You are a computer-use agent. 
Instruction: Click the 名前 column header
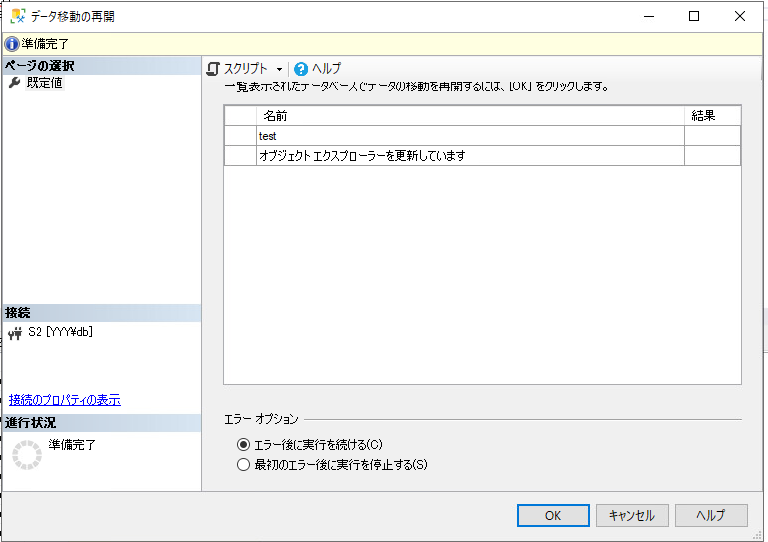[470, 116]
